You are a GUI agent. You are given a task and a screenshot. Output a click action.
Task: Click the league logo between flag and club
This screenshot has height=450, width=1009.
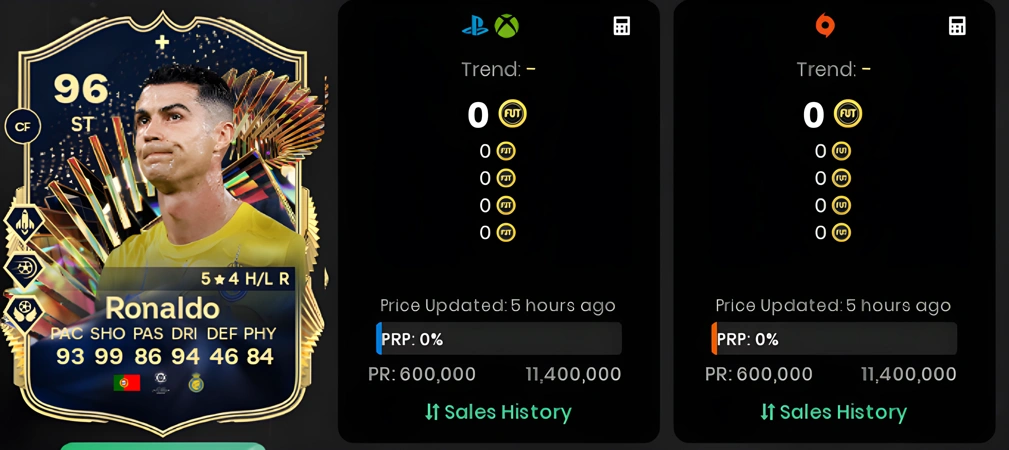click(161, 383)
